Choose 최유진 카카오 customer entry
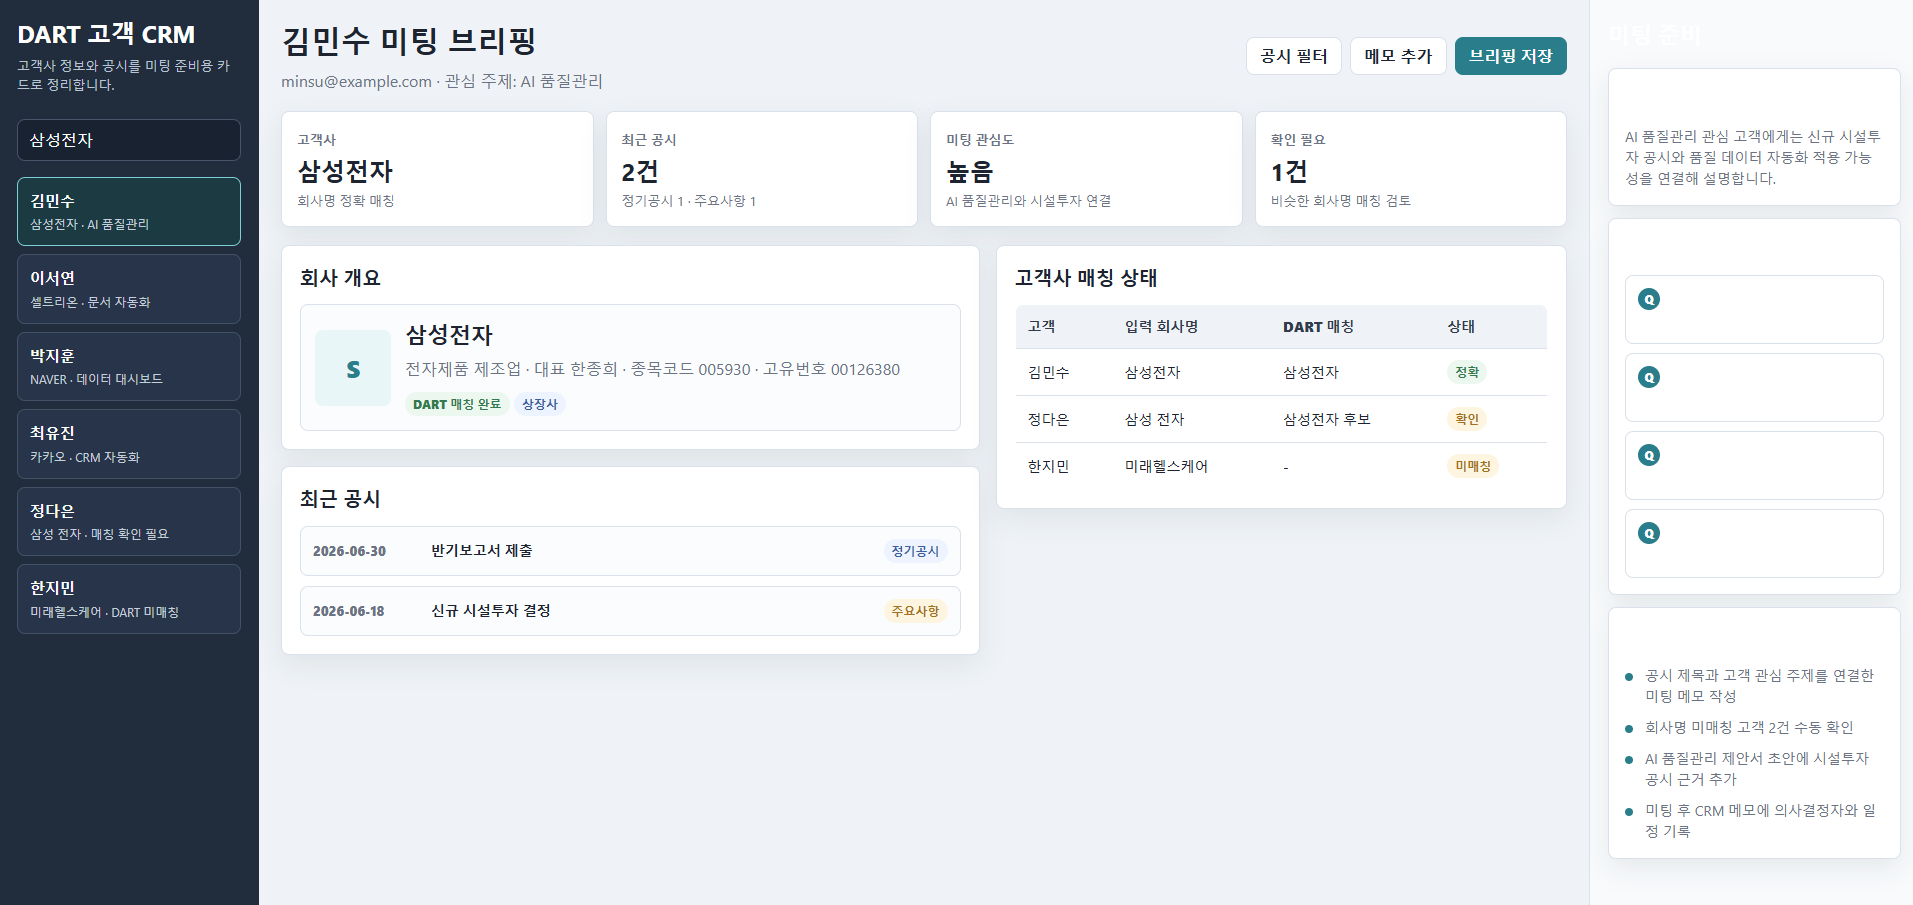1913x905 pixels. [x=129, y=444]
